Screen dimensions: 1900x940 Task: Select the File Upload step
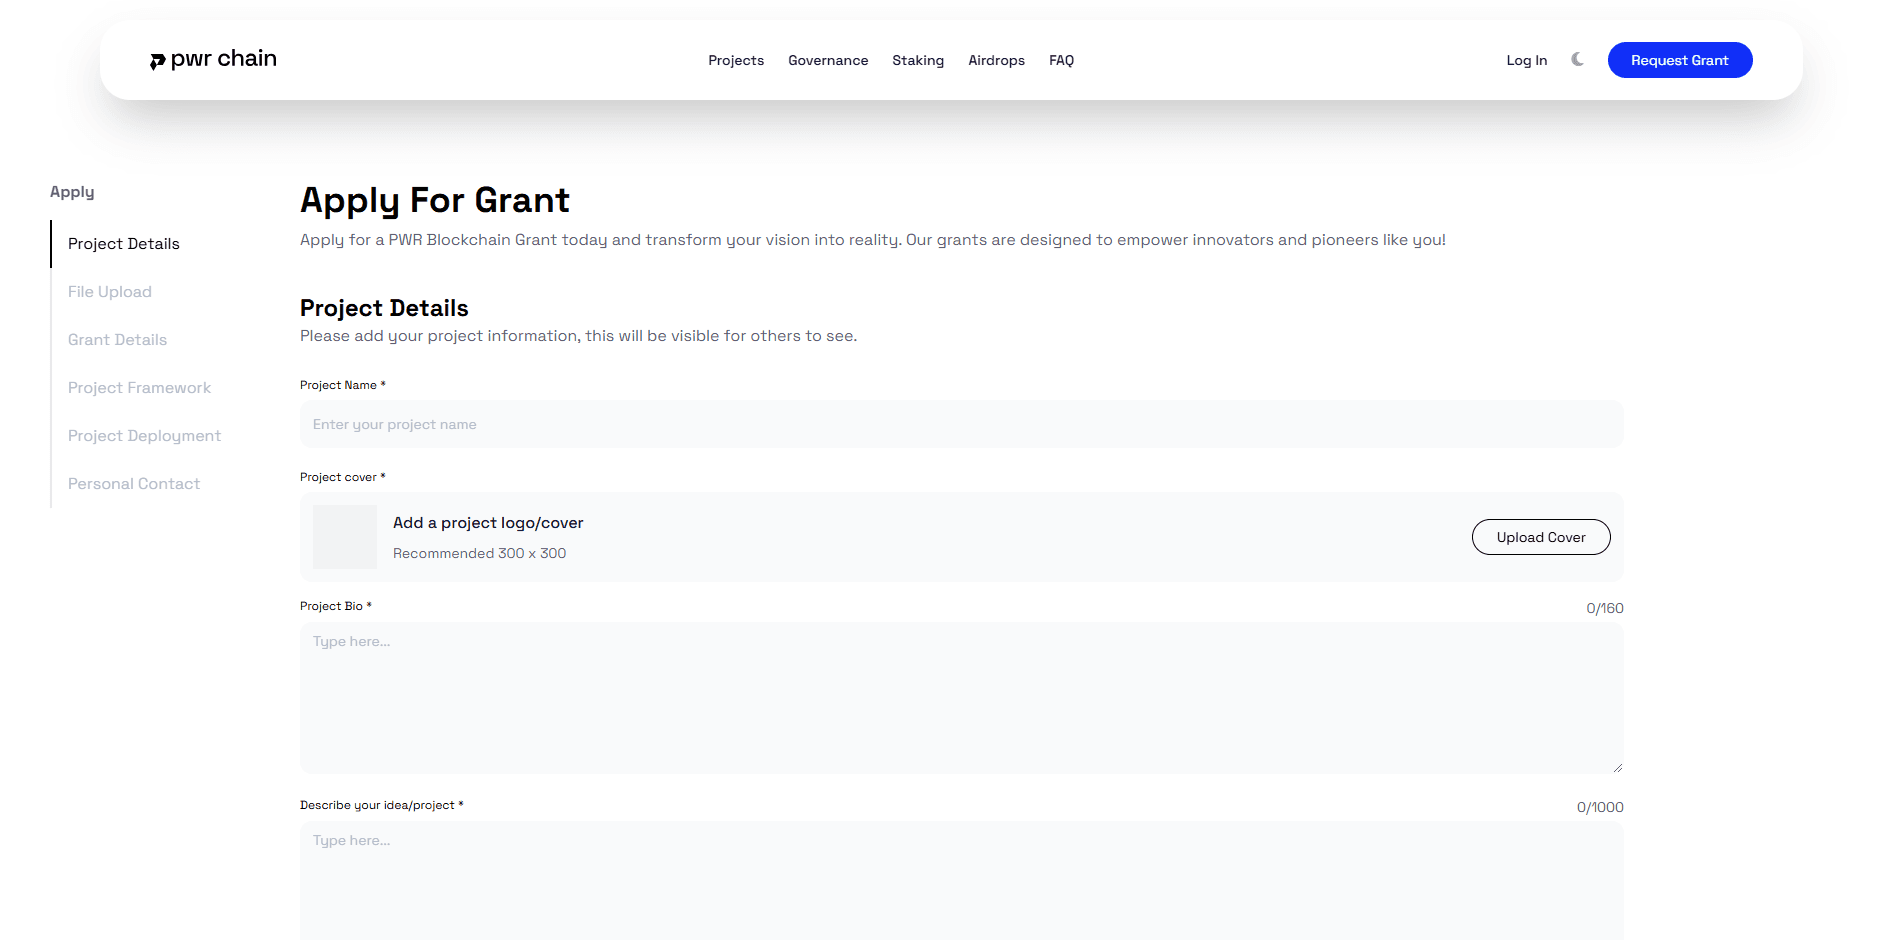pyautogui.click(x=110, y=291)
